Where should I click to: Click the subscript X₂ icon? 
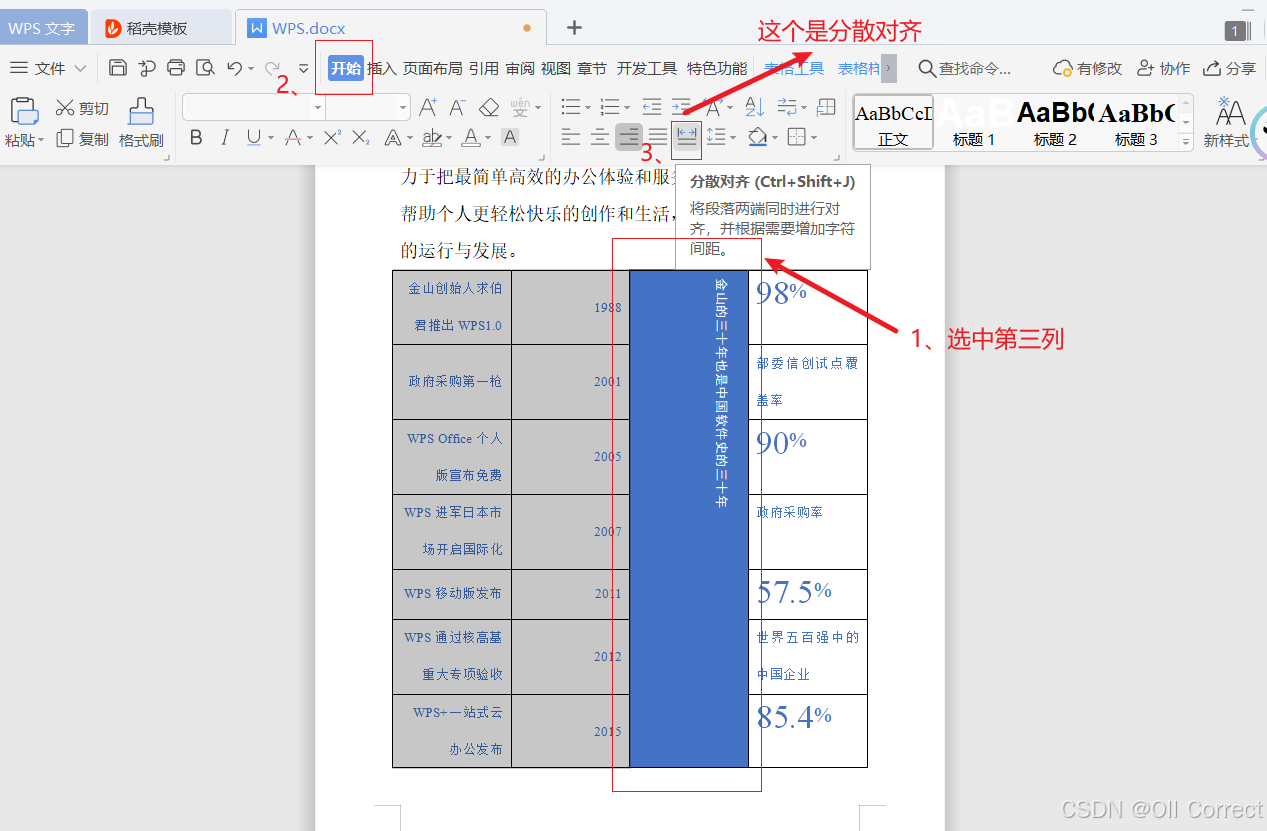[361, 137]
